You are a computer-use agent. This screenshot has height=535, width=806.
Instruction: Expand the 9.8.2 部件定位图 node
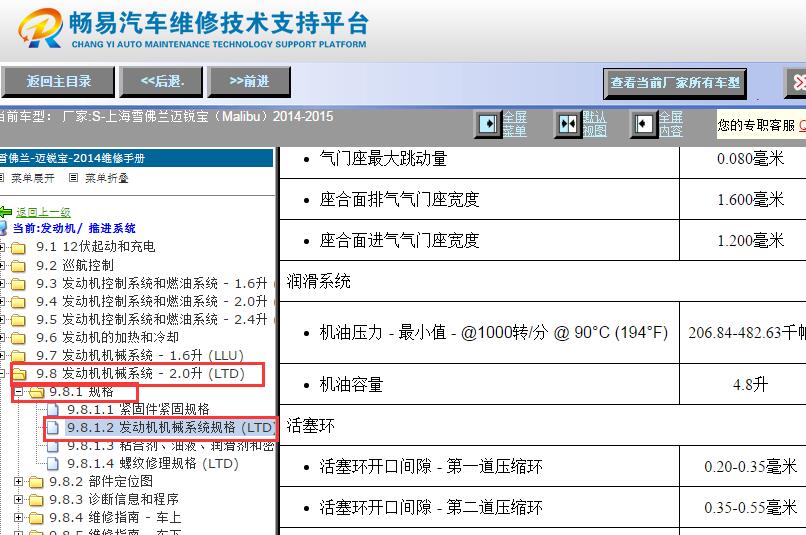19,482
